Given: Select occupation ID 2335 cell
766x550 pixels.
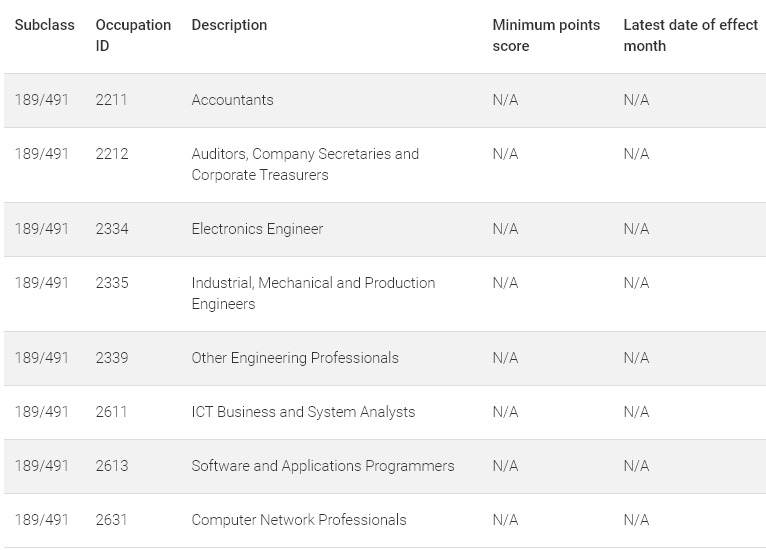Looking at the screenshot, I should (112, 283).
